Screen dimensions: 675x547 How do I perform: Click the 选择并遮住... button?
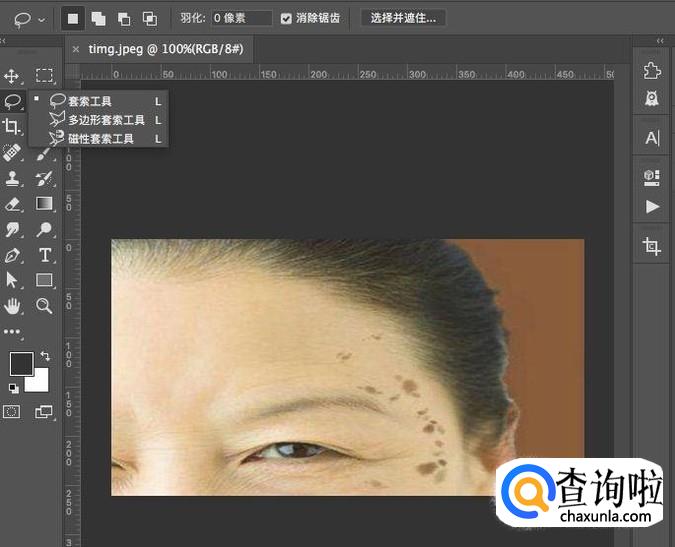coord(402,18)
